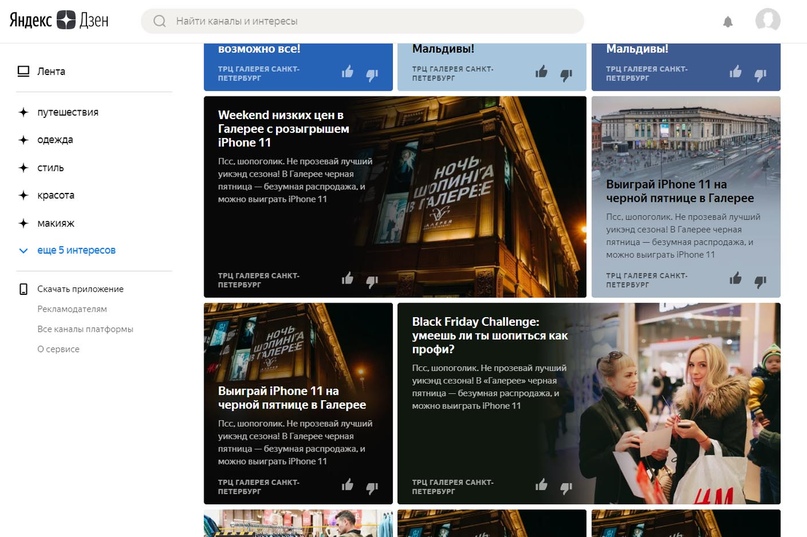Dislike the Black Friday Challenge card

coord(566,488)
